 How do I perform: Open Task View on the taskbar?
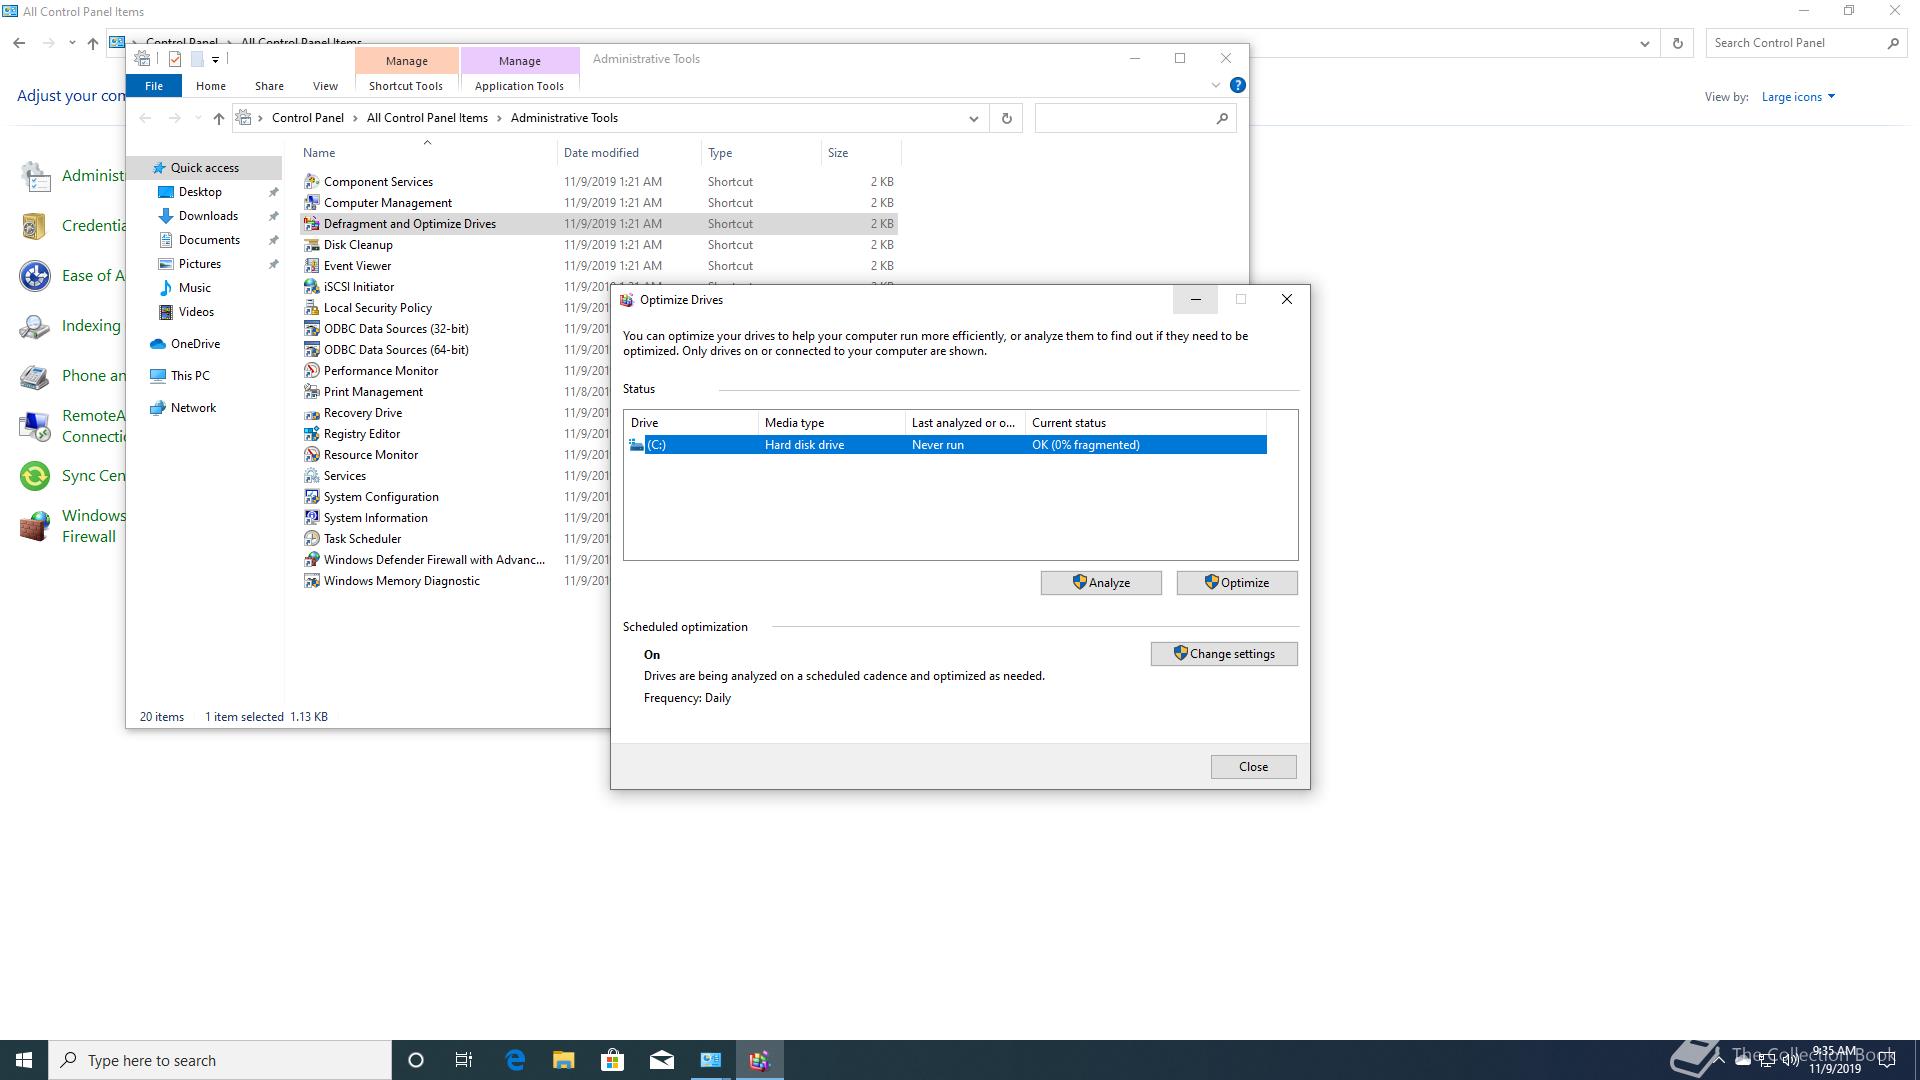click(x=464, y=1060)
